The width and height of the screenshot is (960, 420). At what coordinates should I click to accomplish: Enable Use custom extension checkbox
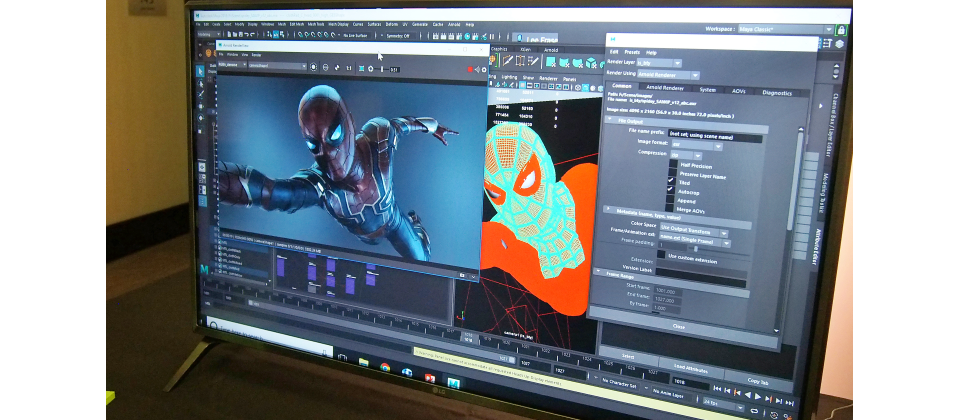click(661, 254)
